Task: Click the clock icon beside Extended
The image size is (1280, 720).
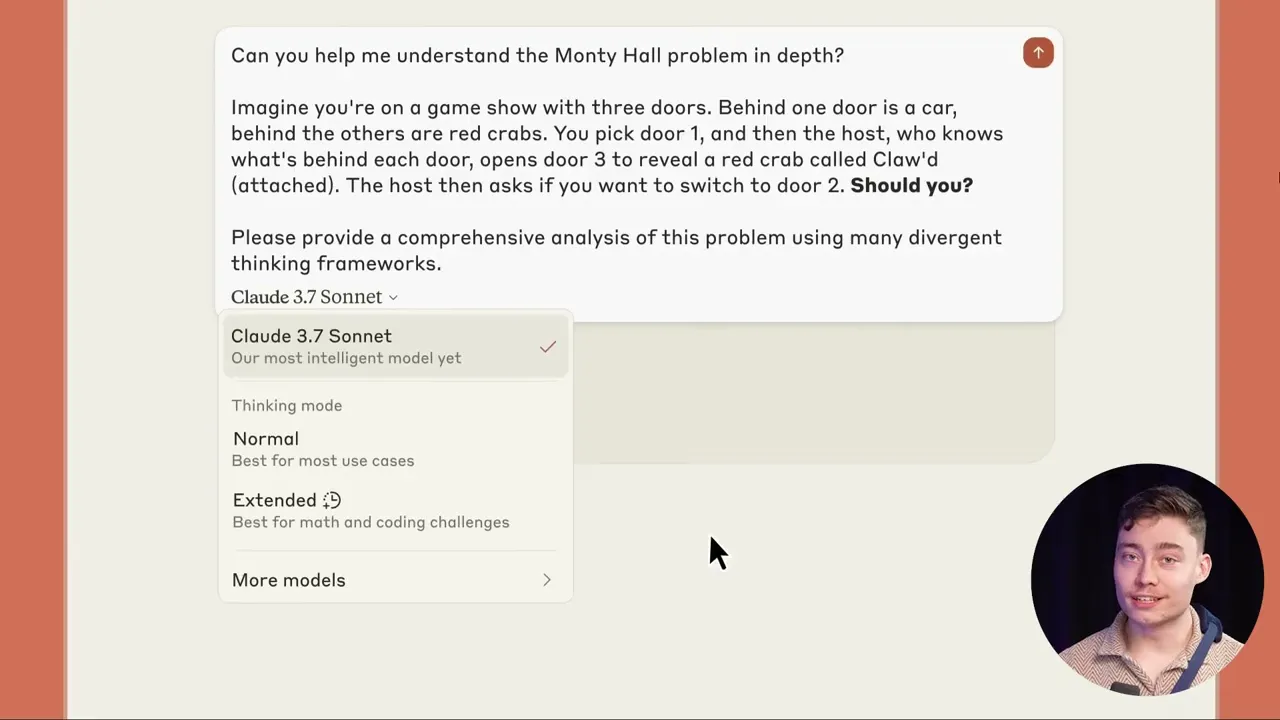Action: point(332,500)
